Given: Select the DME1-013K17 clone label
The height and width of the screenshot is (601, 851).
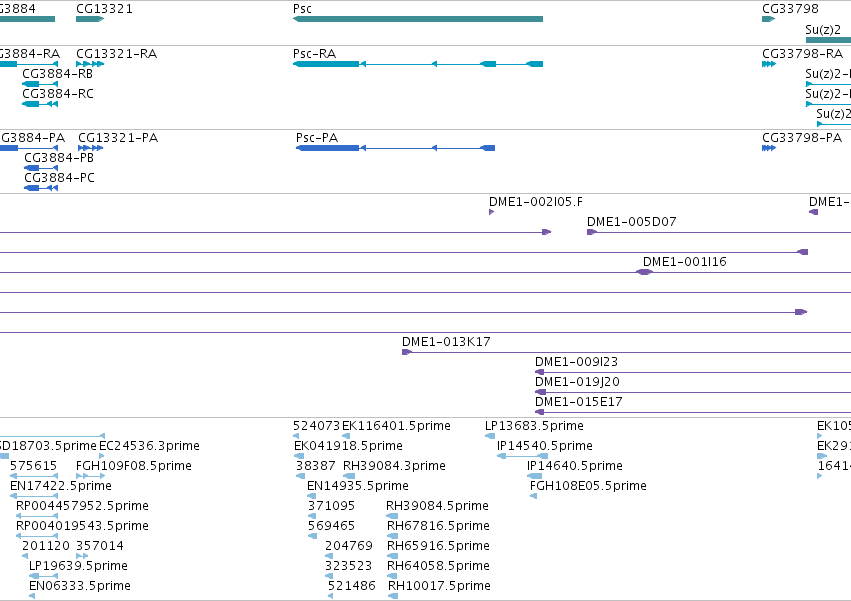Looking at the screenshot, I should (446, 342).
